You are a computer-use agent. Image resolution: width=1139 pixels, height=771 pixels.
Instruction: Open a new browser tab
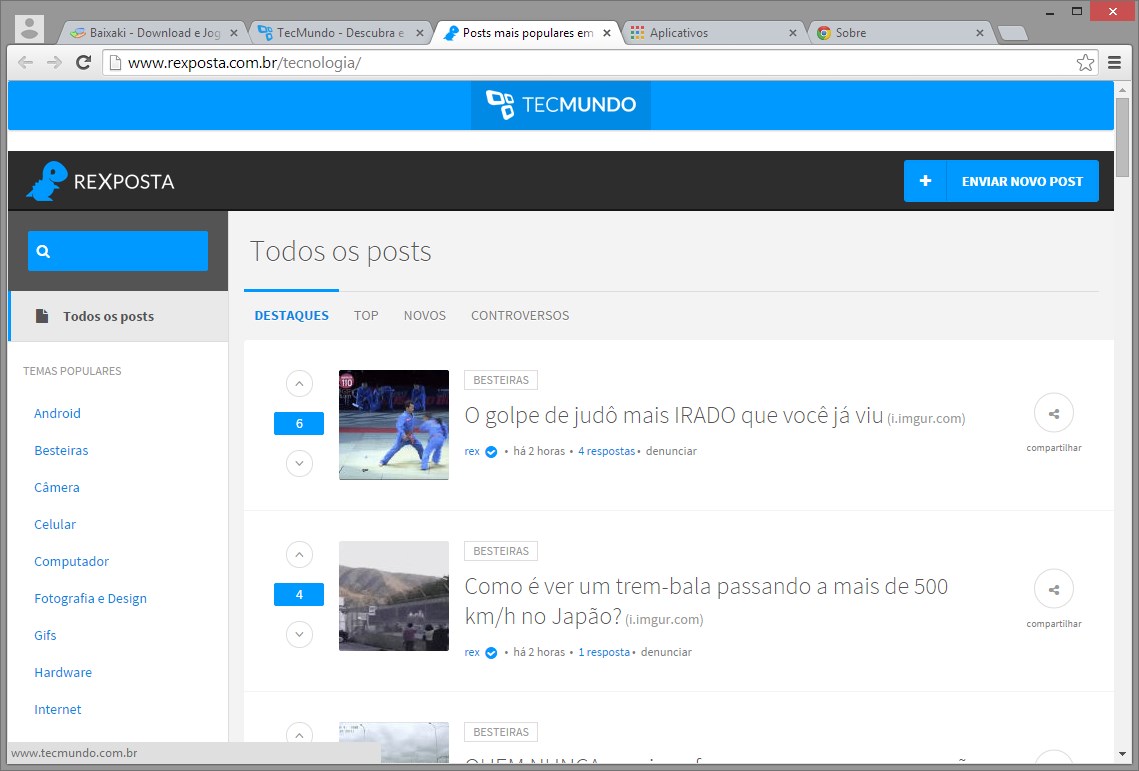pyautogui.click(x=1013, y=33)
